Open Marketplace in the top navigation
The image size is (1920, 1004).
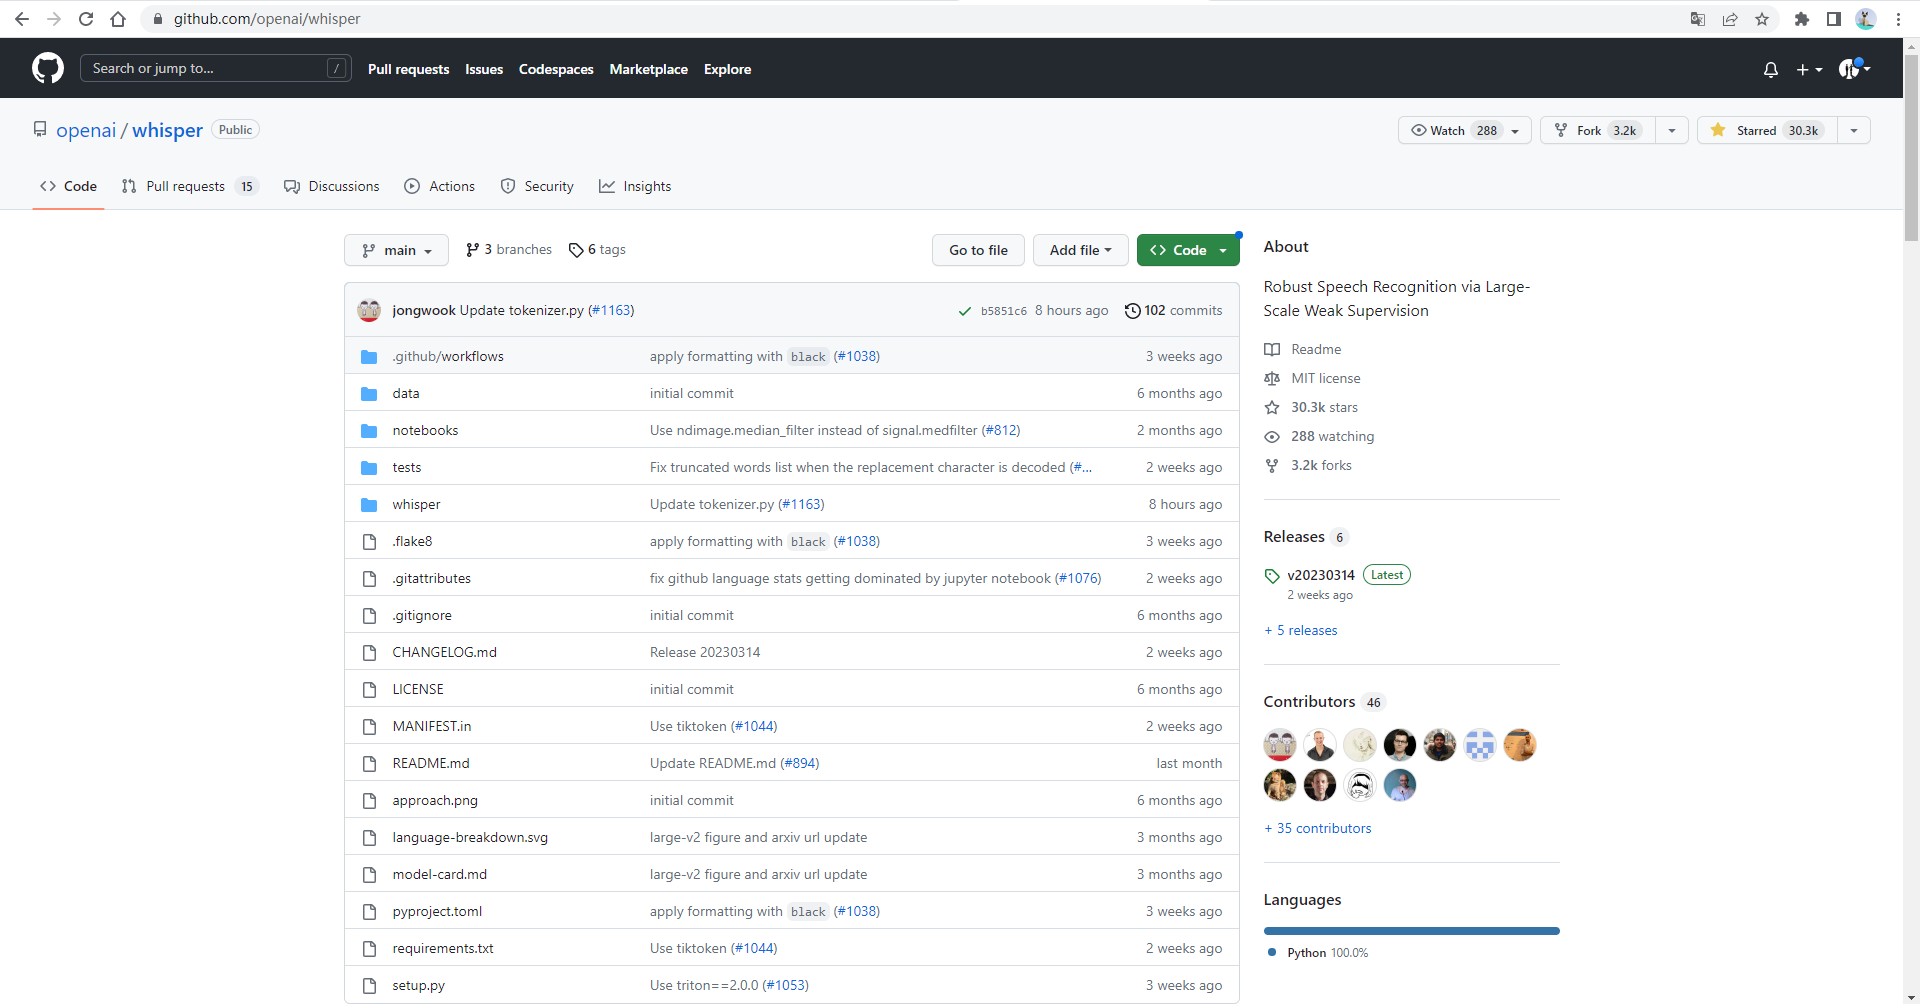[x=649, y=69]
